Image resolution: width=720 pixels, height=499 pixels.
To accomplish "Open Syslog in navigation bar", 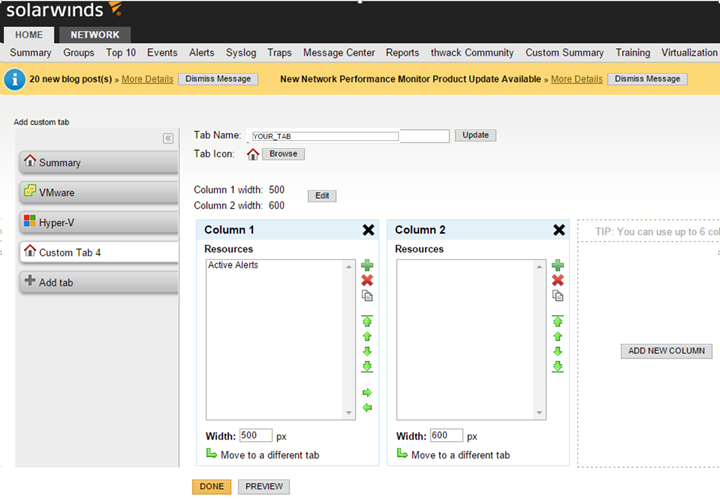I will coord(241,53).
